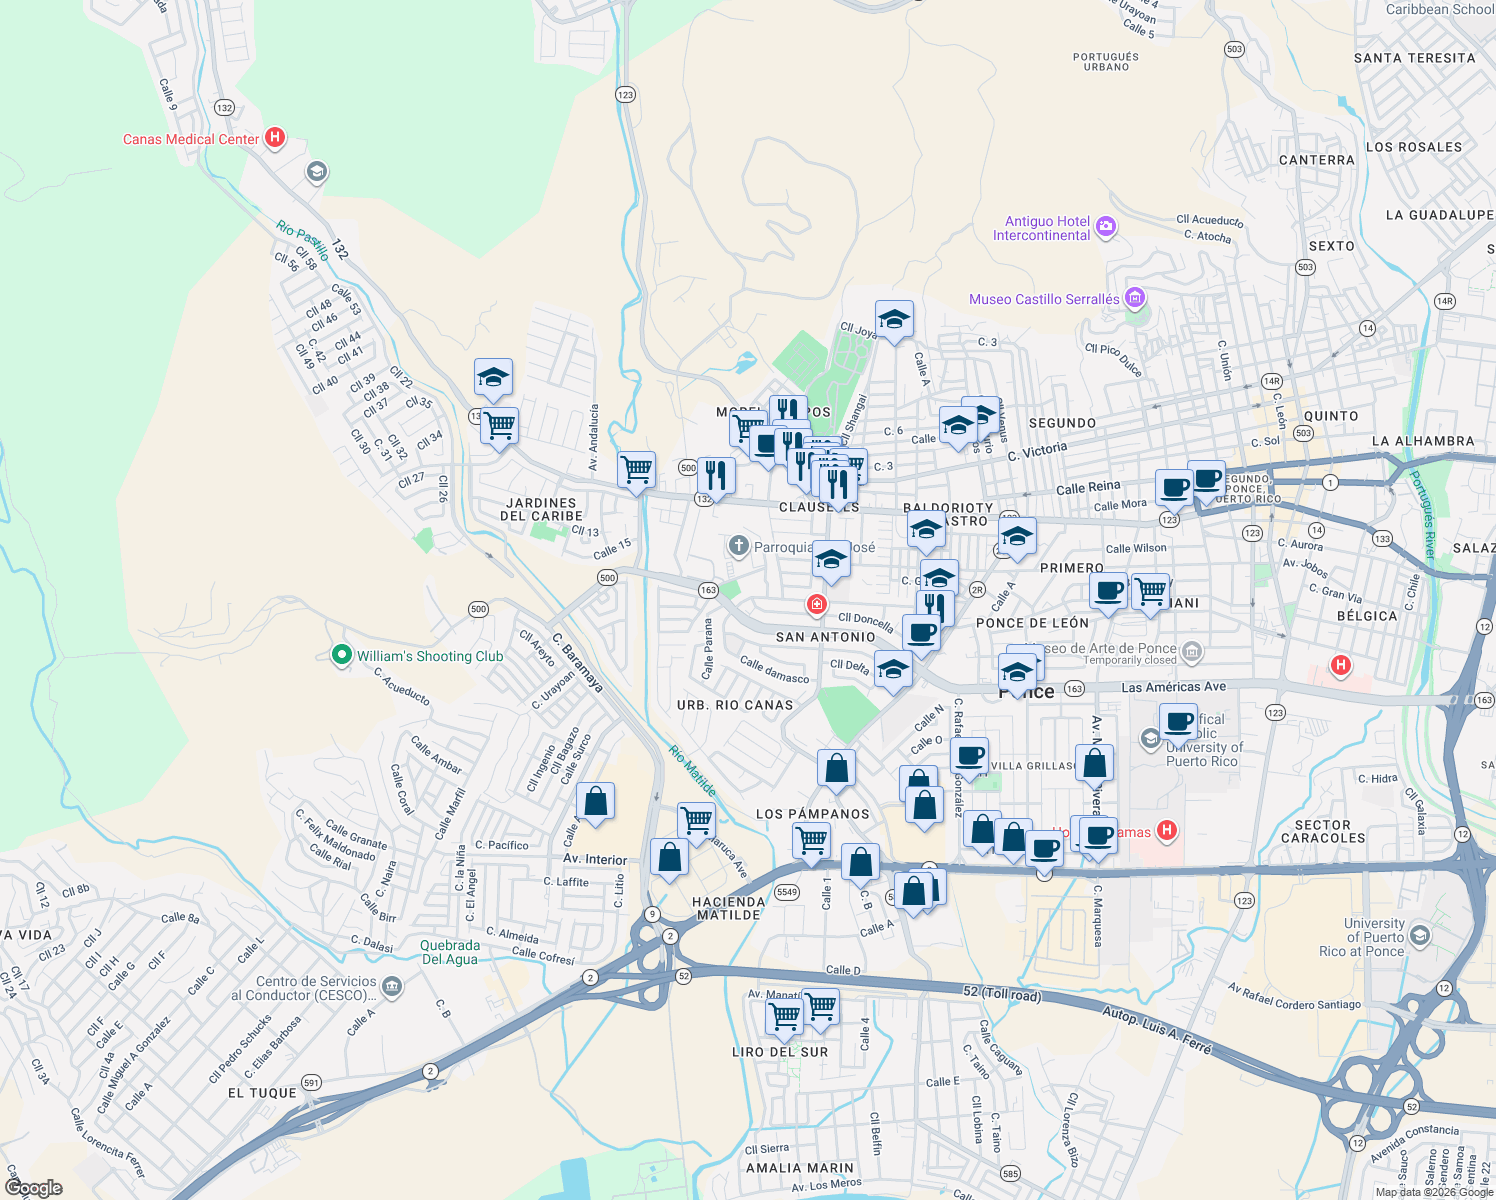This screenshot has height=1200, width=1496.
Task: Select the school marker beside Cll Delta
Action: (x=893, y=670)
